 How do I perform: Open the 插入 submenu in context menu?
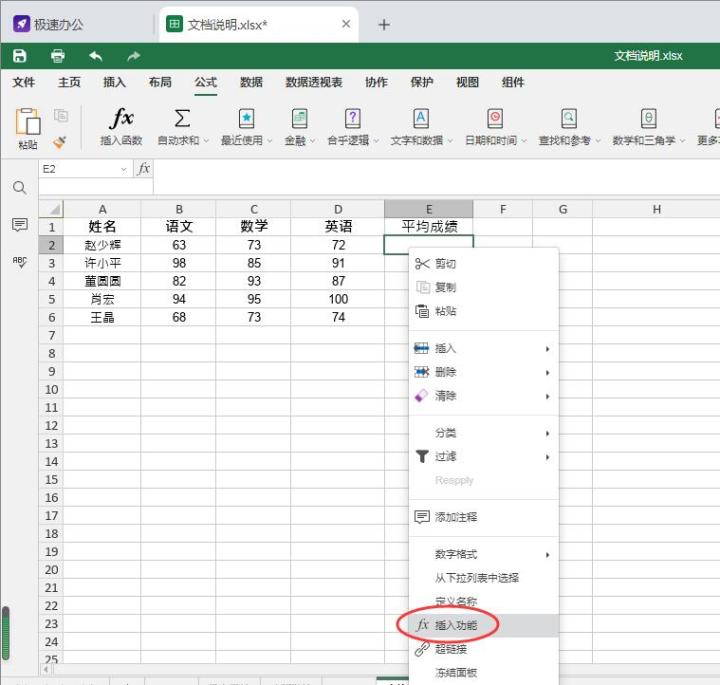tap(484, 348)
